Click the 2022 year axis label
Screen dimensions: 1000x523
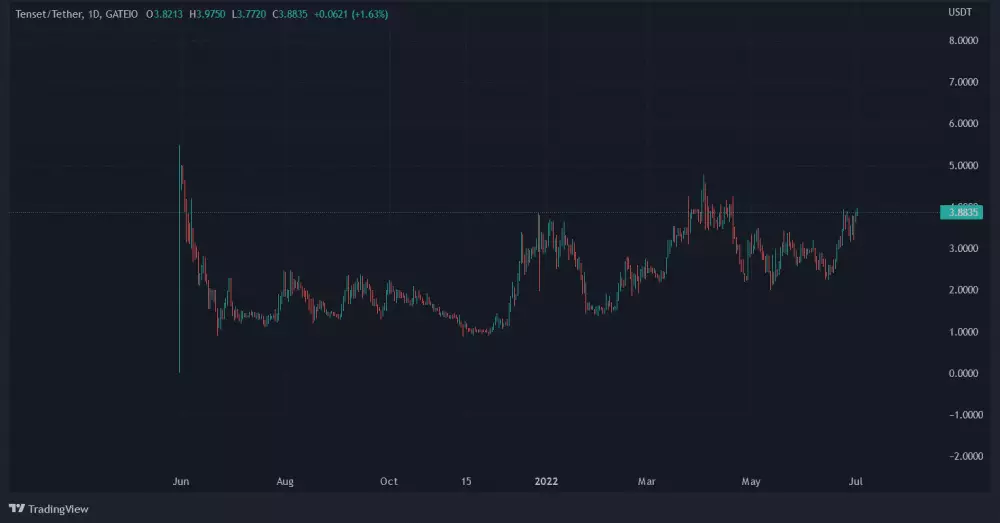click(x=546, y=482)
